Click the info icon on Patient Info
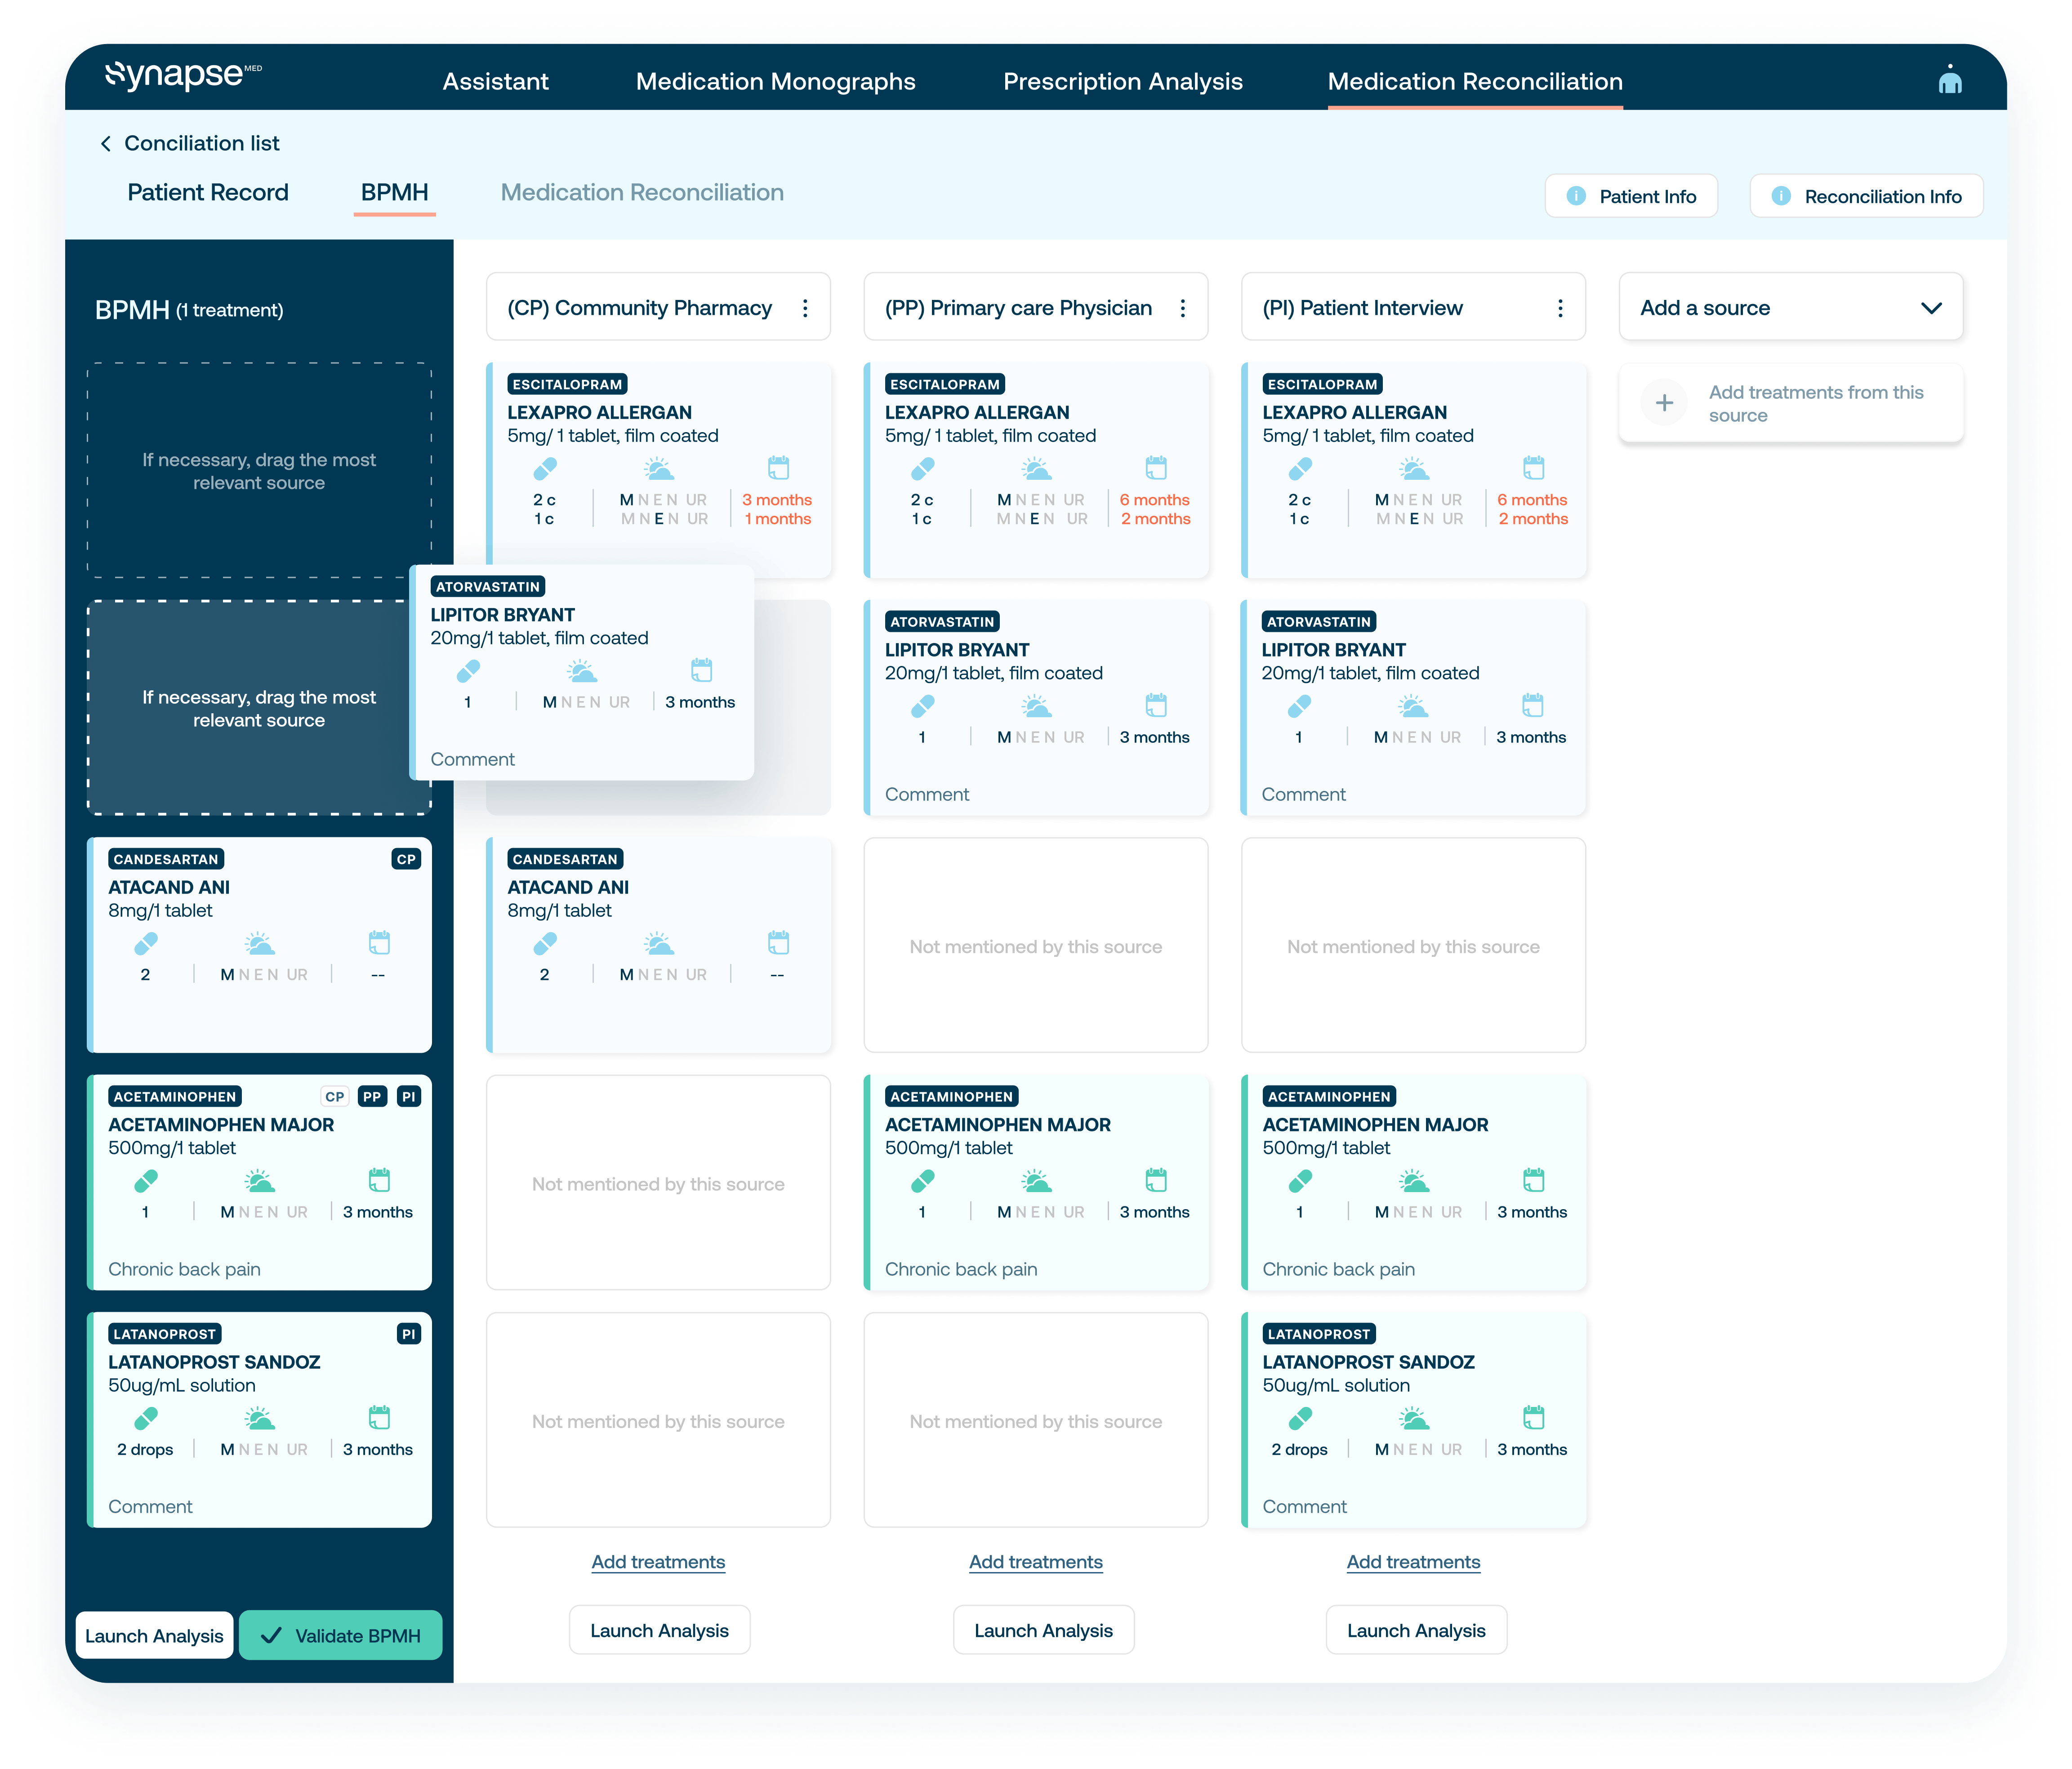 (1576, 196)
